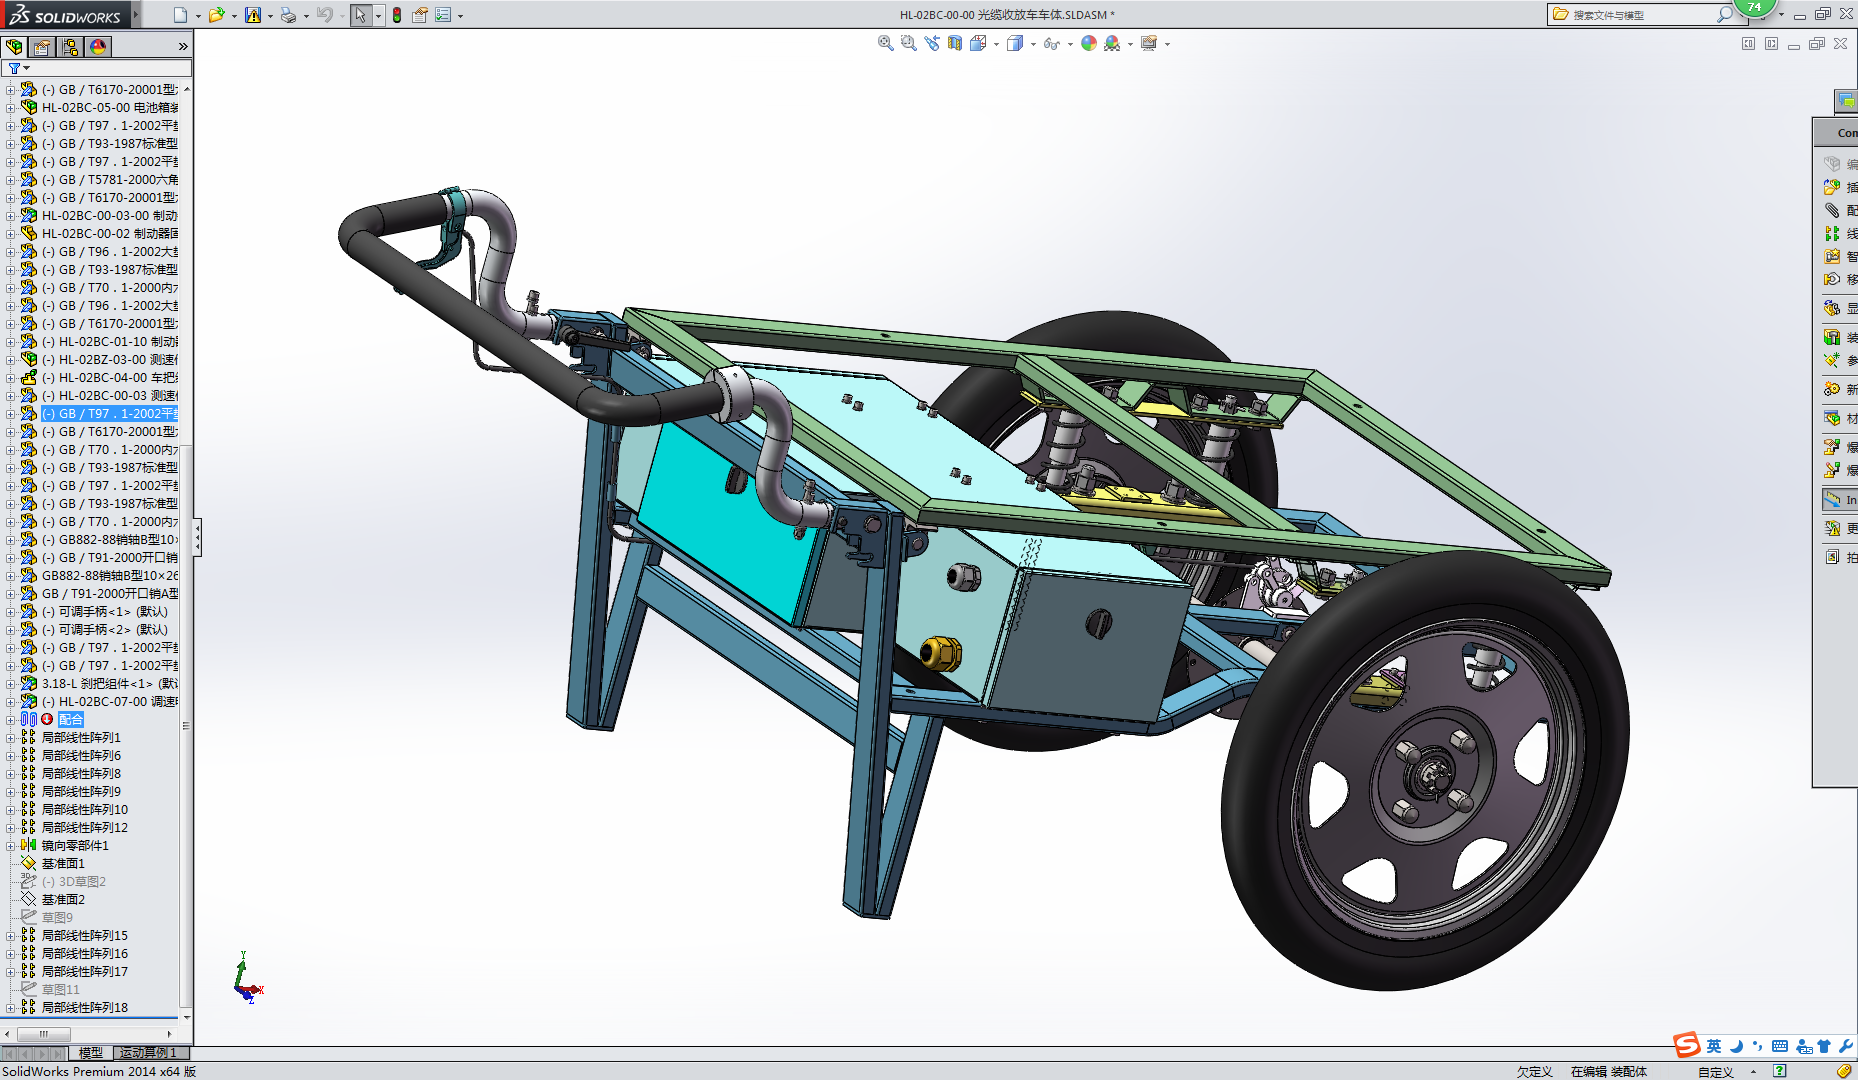This screenshot has width=1858, height=1080.
Task: Open the ConfigurationManager tab icon
Action: click(70, 47)
